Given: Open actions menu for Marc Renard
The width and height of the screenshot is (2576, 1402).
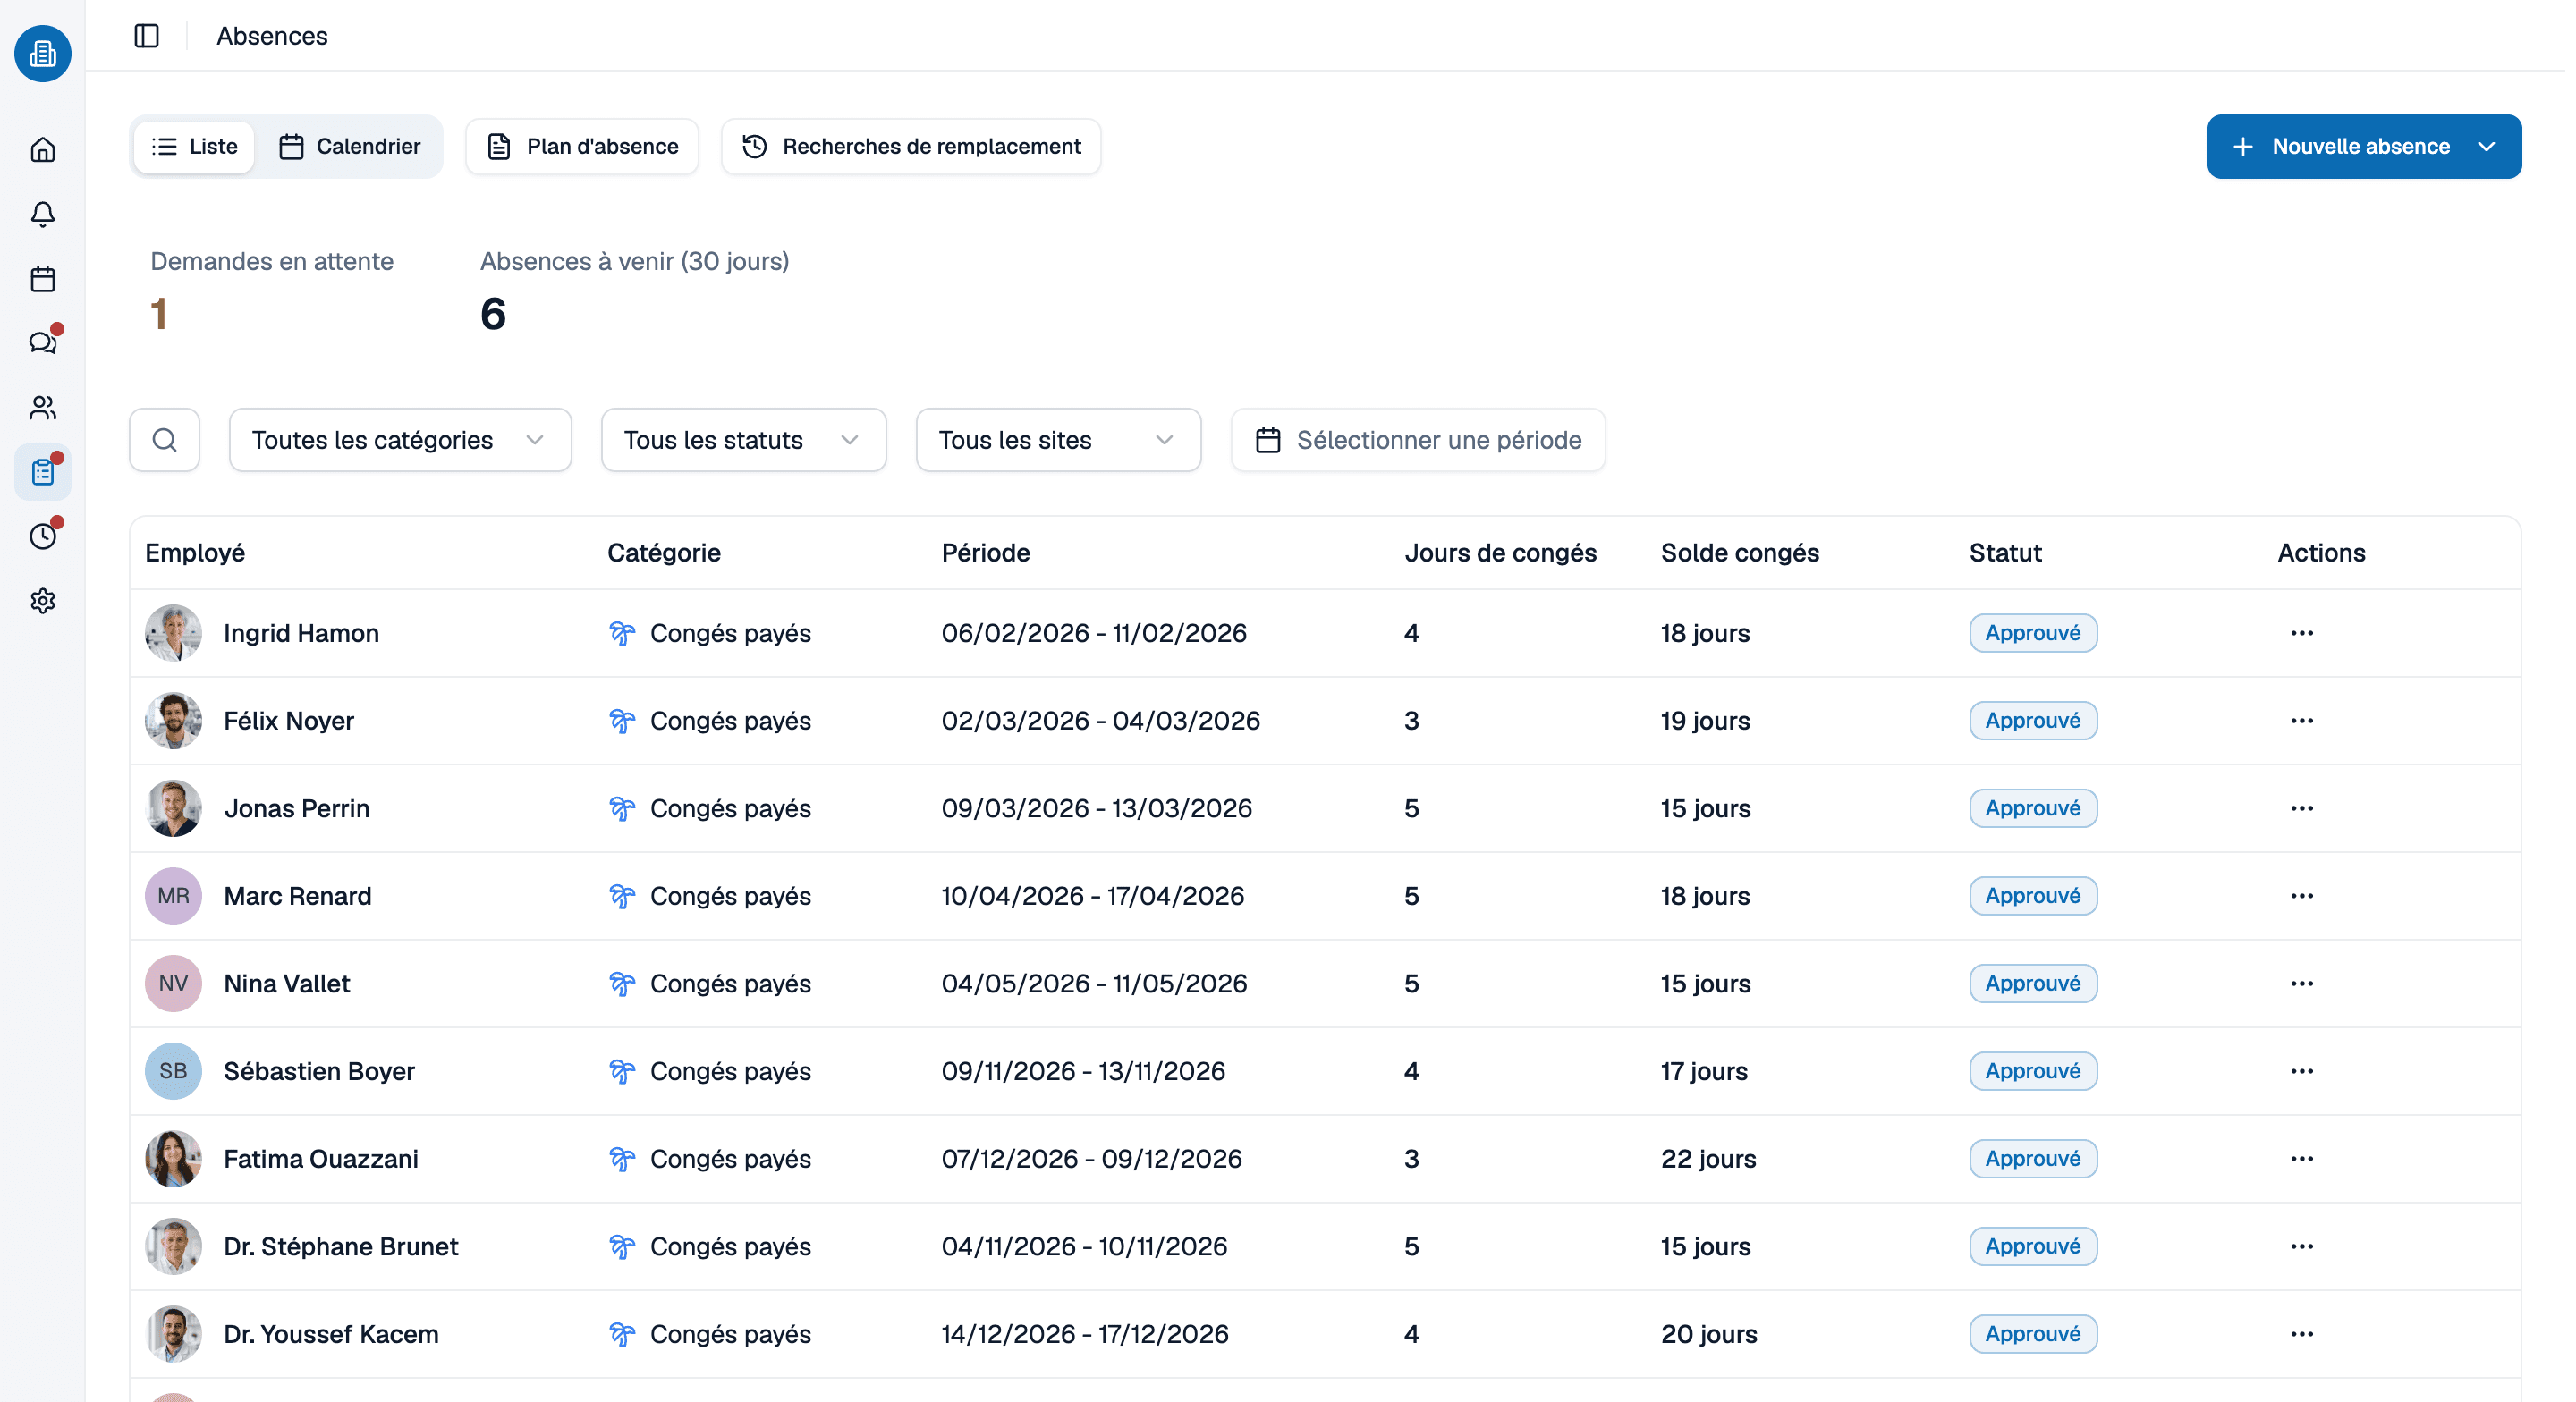Looking at the screenshot, I should click(x=2302, y=896).
